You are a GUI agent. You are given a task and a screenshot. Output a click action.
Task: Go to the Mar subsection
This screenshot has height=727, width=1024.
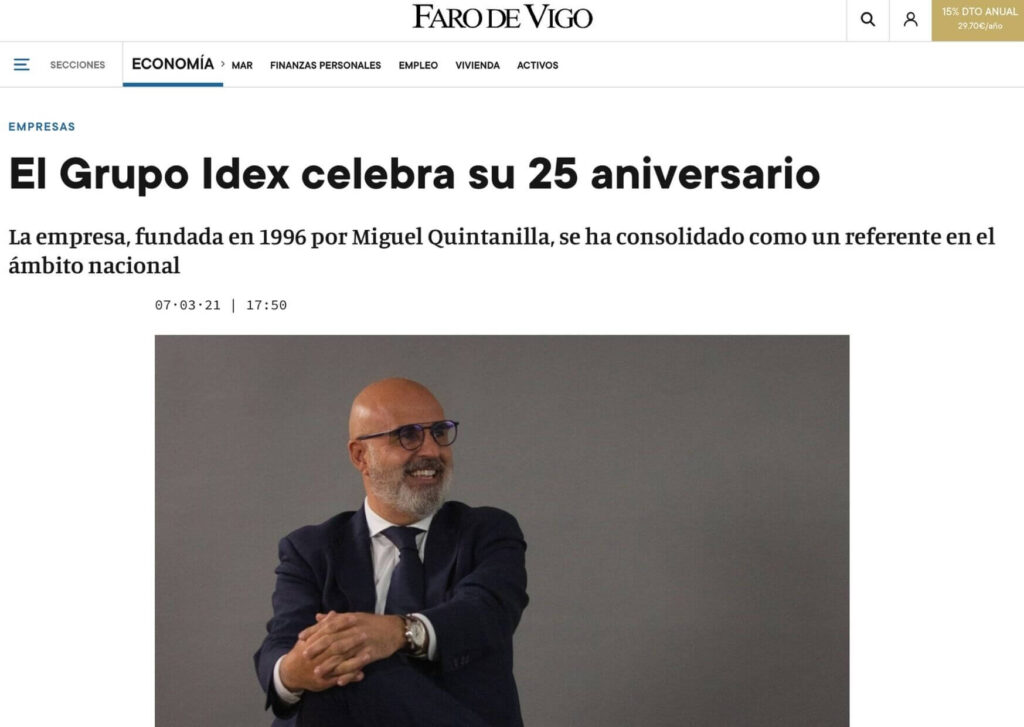(x=242, y=65)
